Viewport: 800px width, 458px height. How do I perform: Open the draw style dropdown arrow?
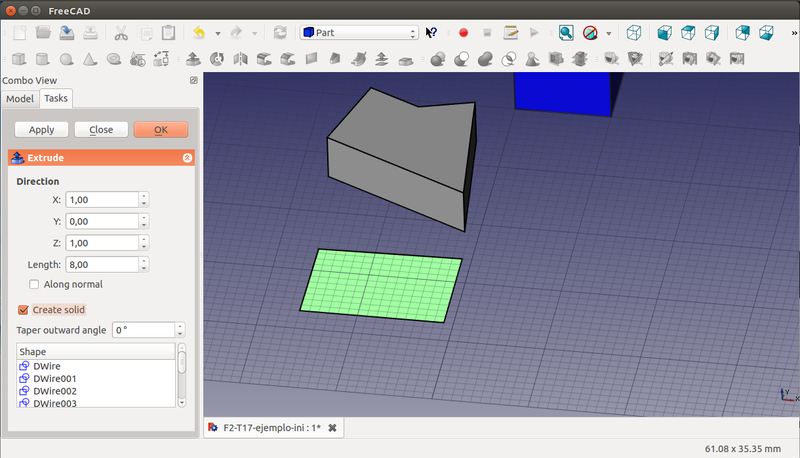[x=608, y=34]
